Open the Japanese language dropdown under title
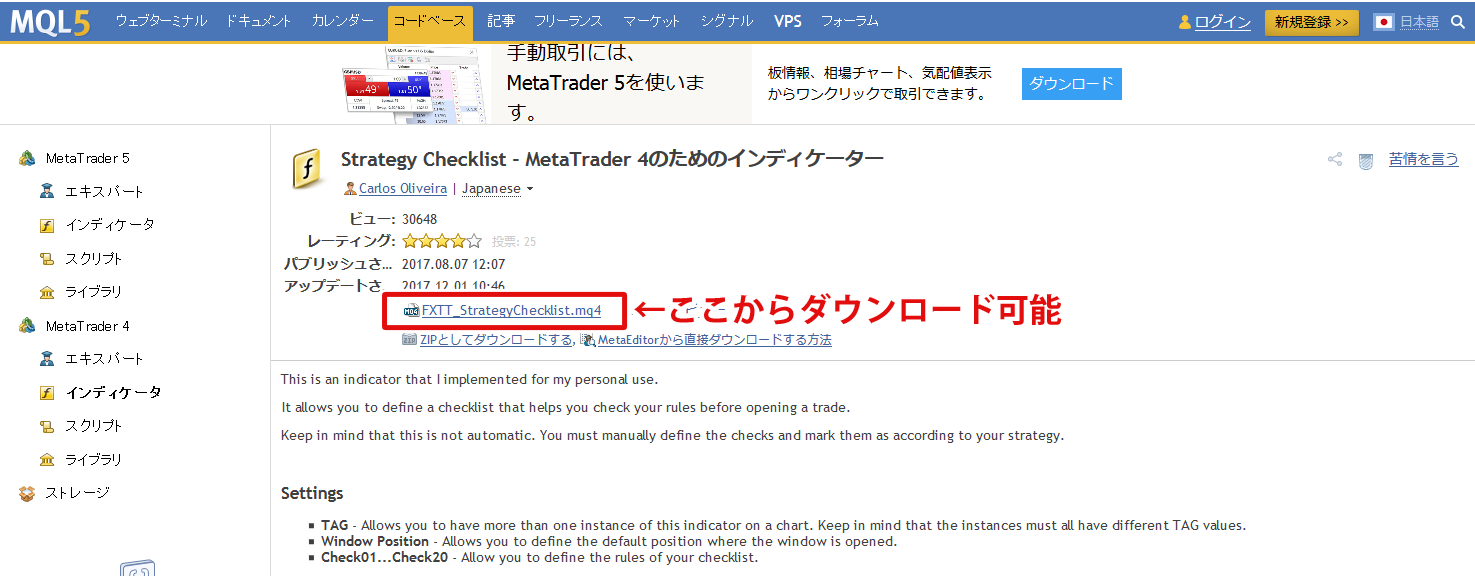Screen dimensions: 1475x576 [497, 189]
